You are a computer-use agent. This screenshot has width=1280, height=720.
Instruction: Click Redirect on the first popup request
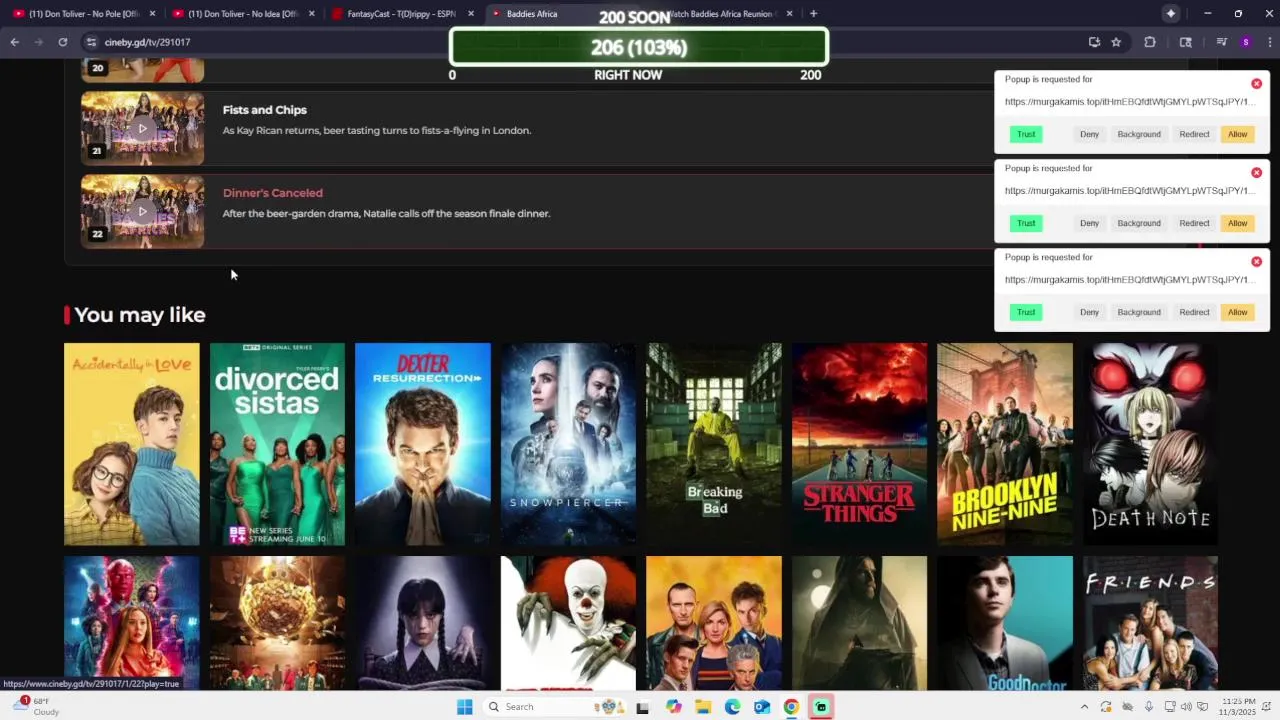point(1194,134)
